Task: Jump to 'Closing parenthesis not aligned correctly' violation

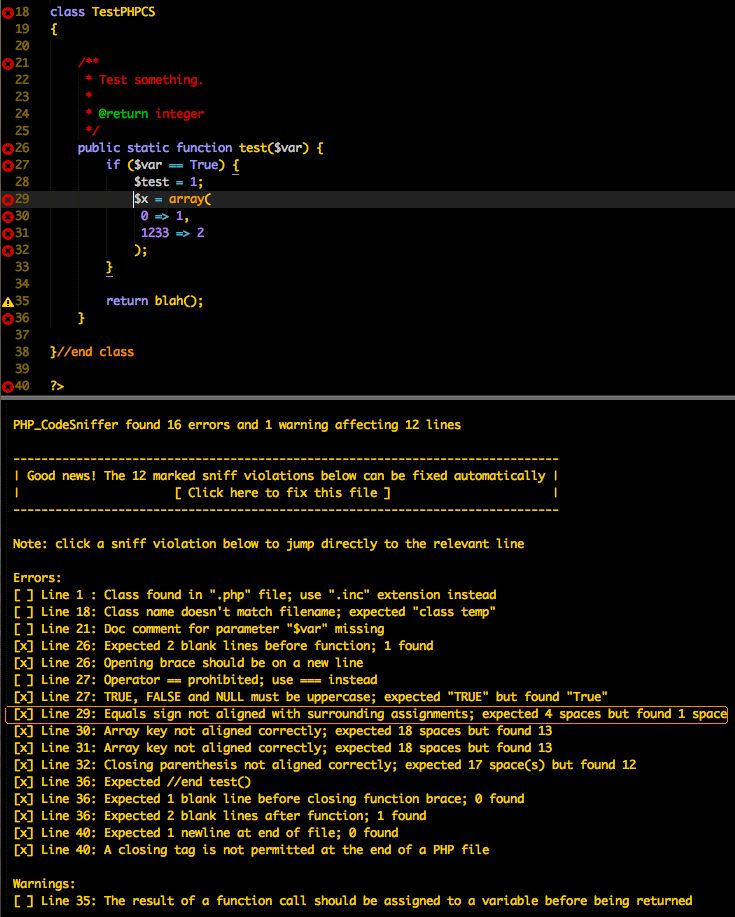Action: pyautogui.click(x=325, y=765)
